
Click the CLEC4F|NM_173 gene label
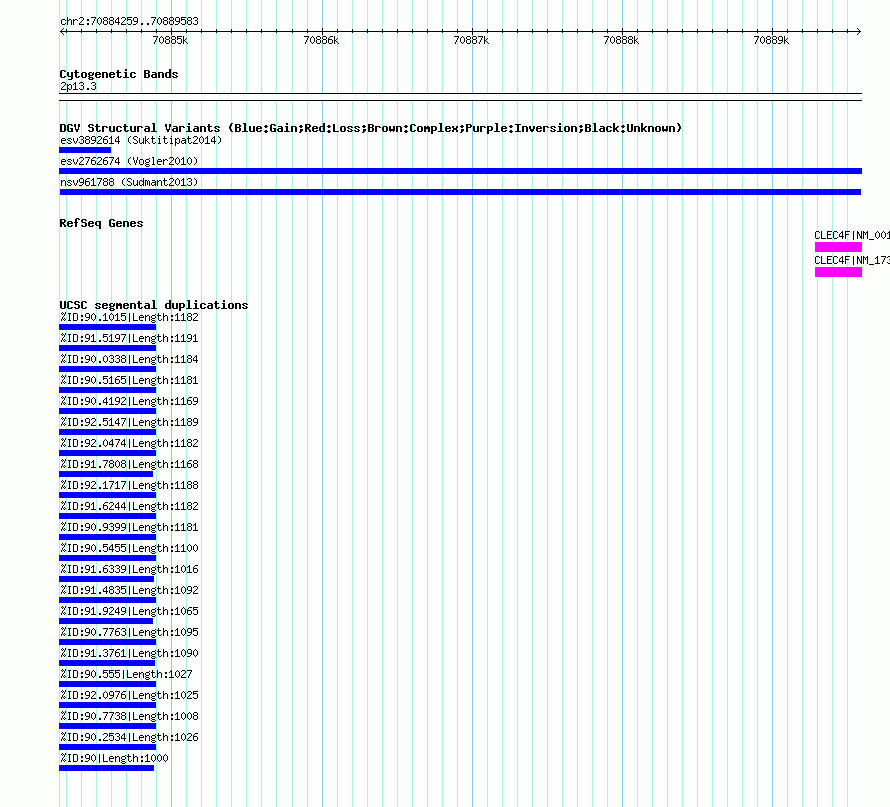point(852,260)
